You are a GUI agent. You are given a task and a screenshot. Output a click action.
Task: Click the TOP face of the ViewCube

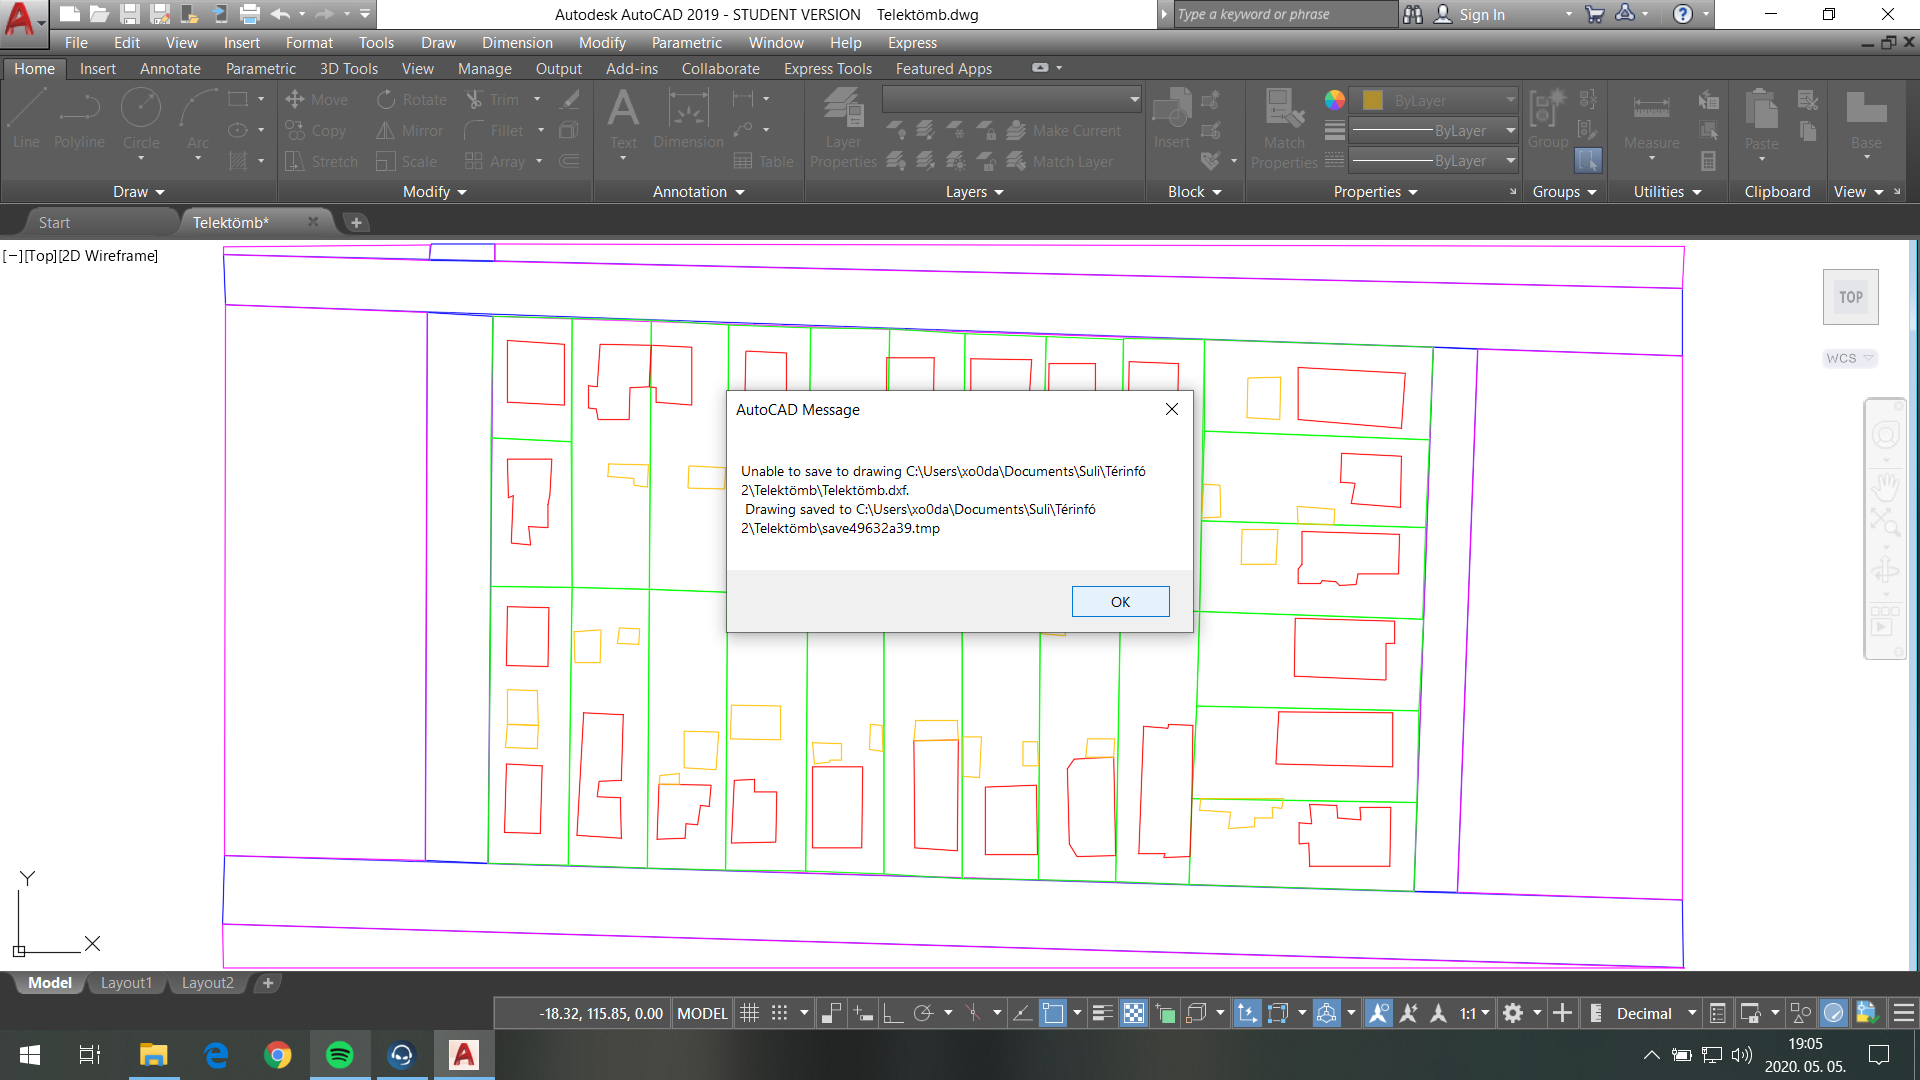click(x=1850, y=297)
